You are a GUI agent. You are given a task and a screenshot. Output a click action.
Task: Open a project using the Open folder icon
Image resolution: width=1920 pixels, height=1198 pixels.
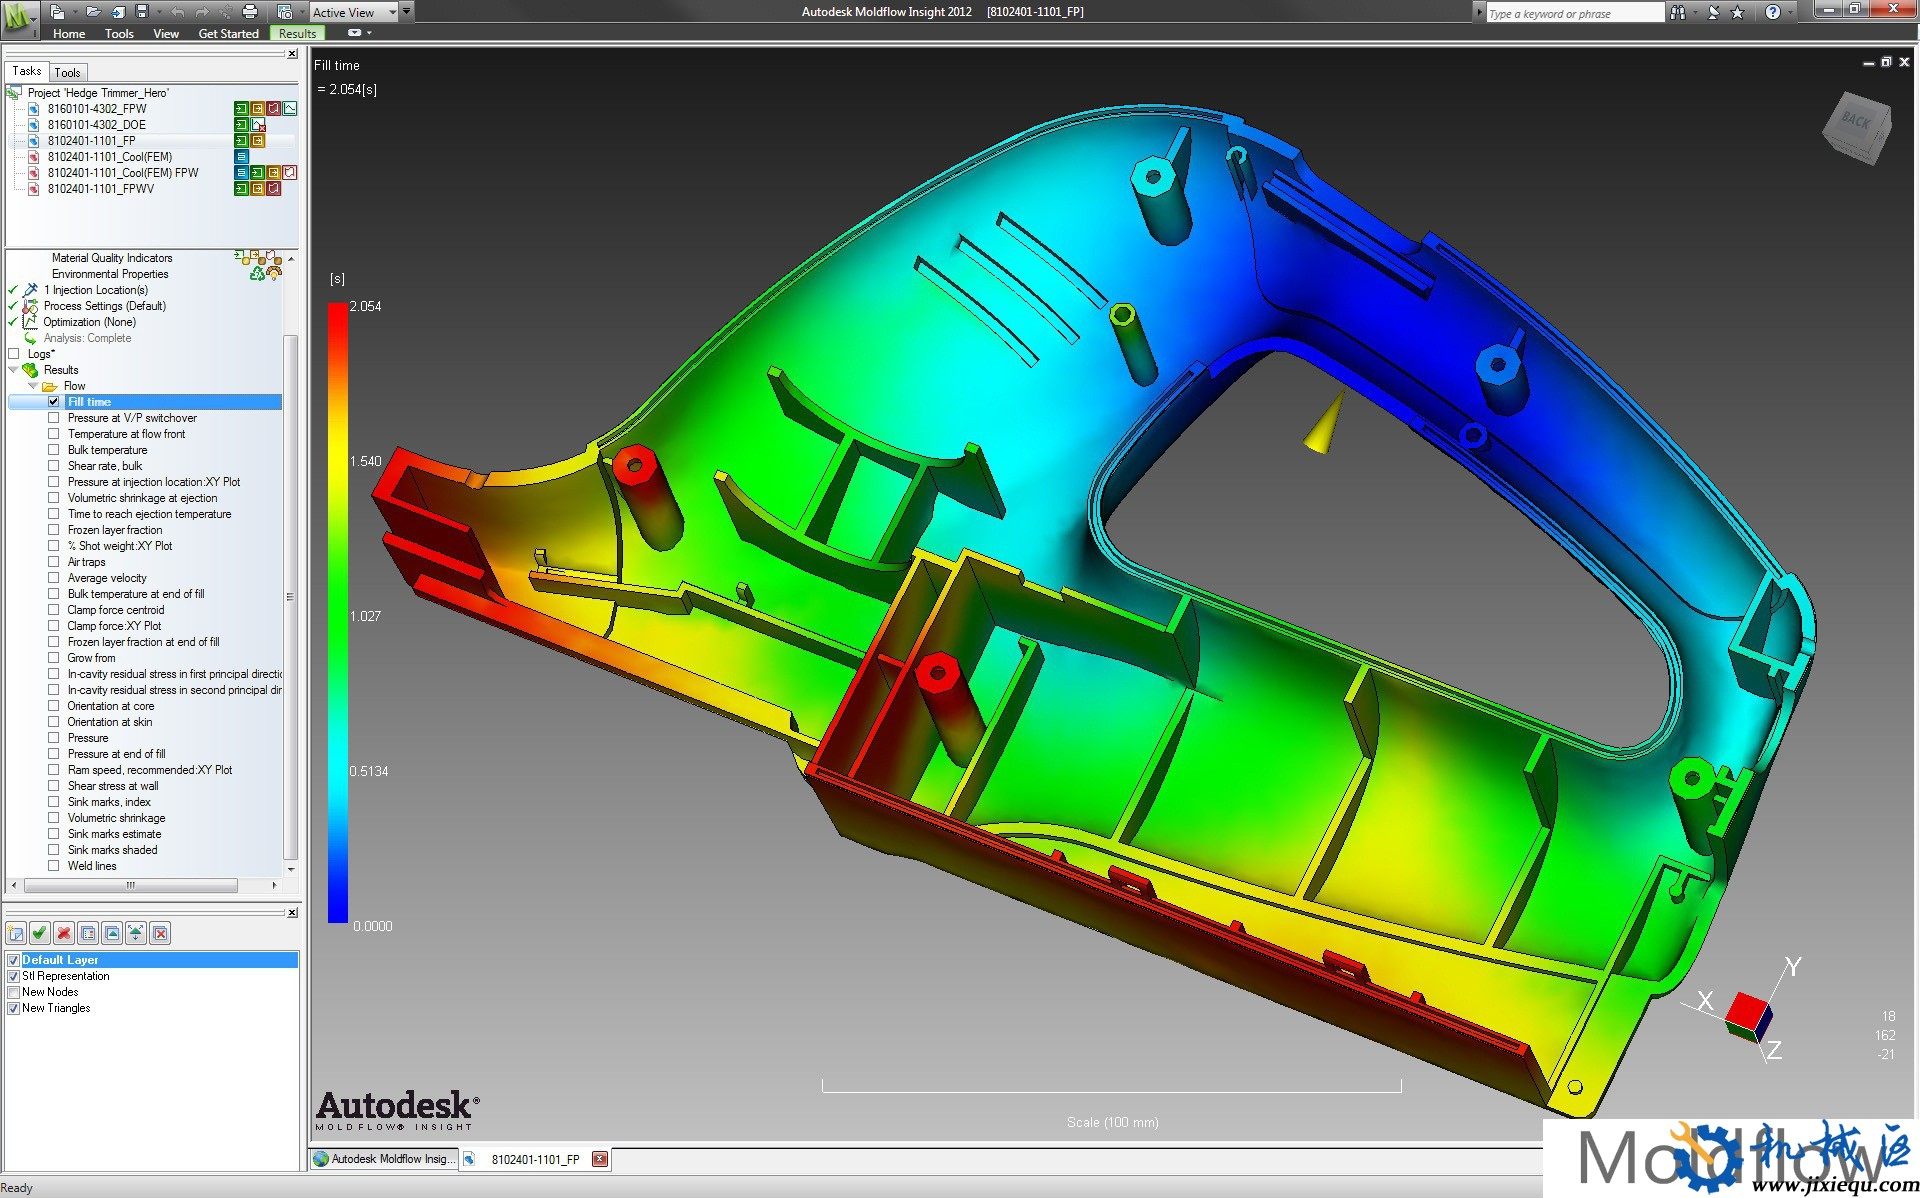coord(93,11)
